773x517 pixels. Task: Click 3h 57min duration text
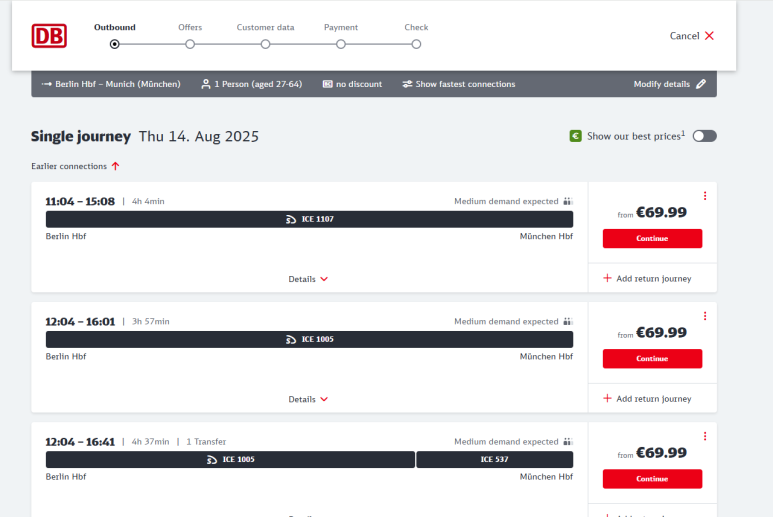coord(150,321)
